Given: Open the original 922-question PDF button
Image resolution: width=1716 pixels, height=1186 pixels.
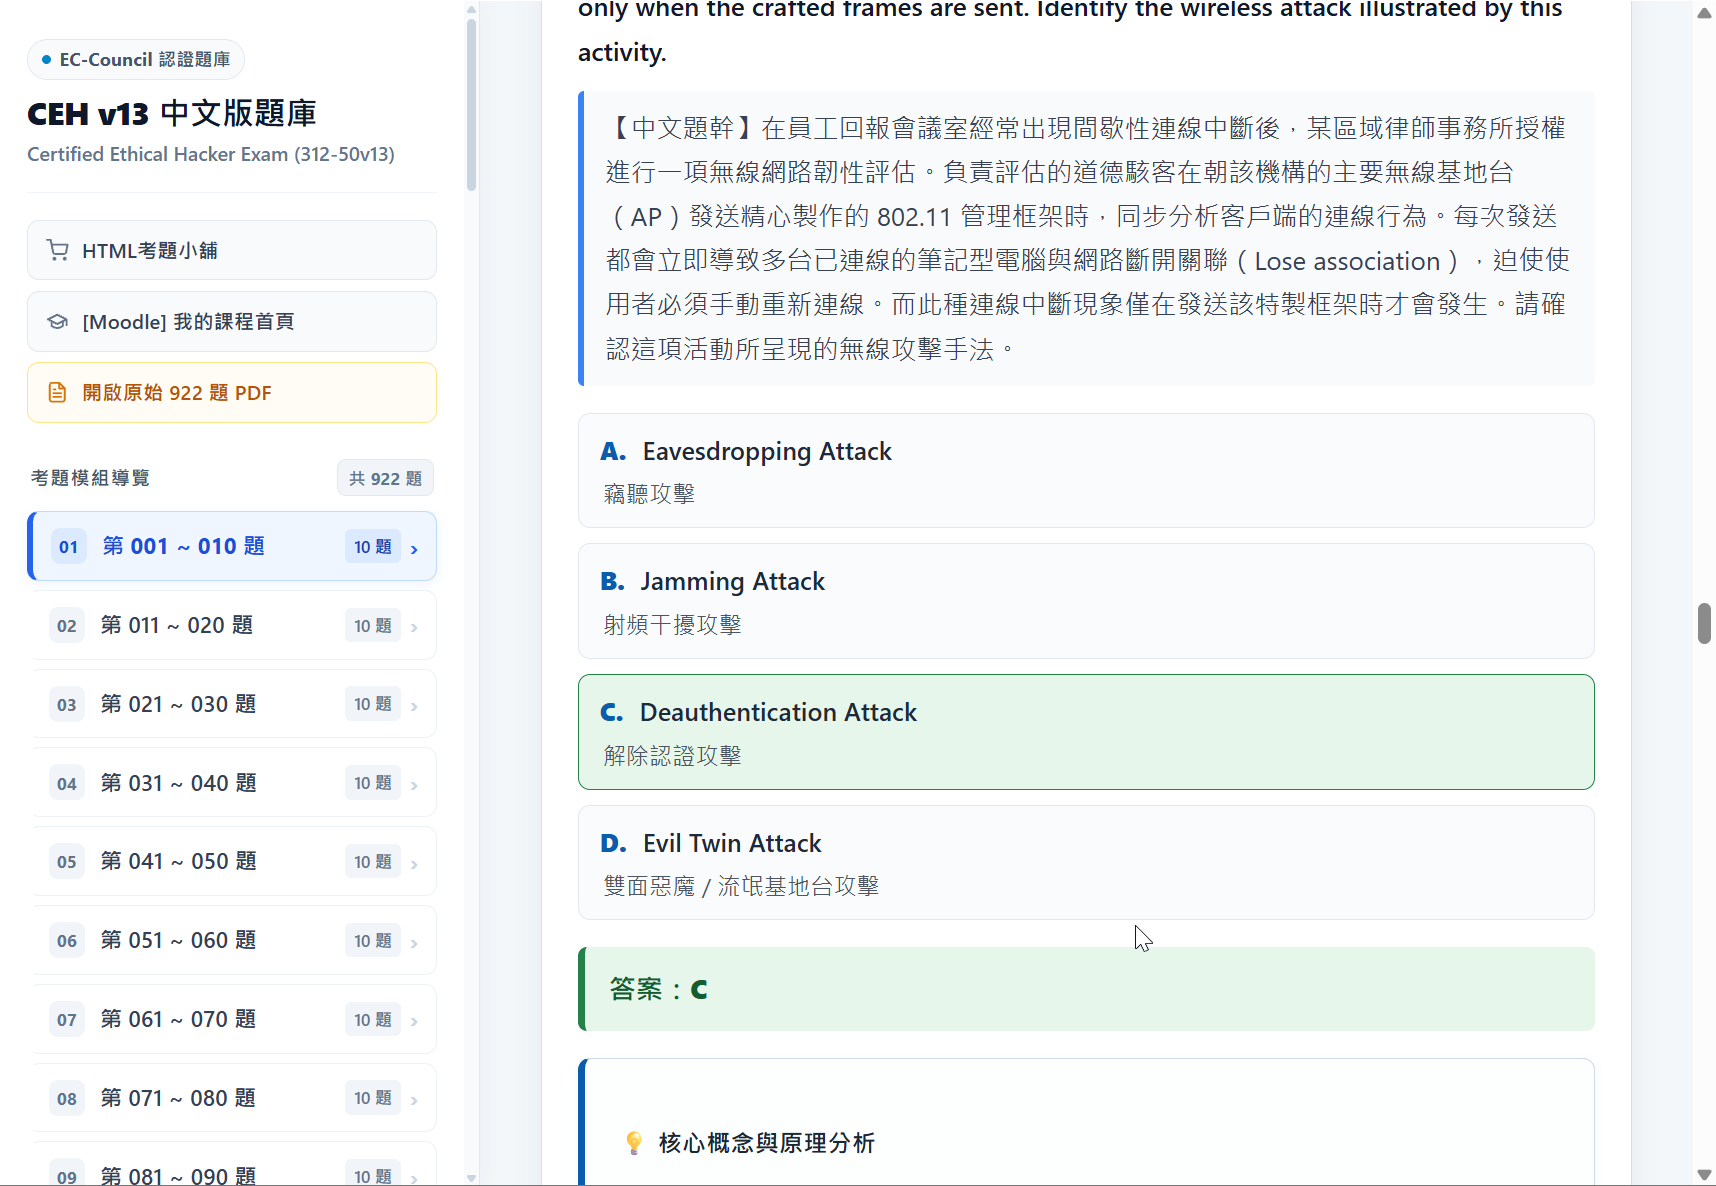Looking at the screenshot, I should pyautogui.click(x=232, y=392).
